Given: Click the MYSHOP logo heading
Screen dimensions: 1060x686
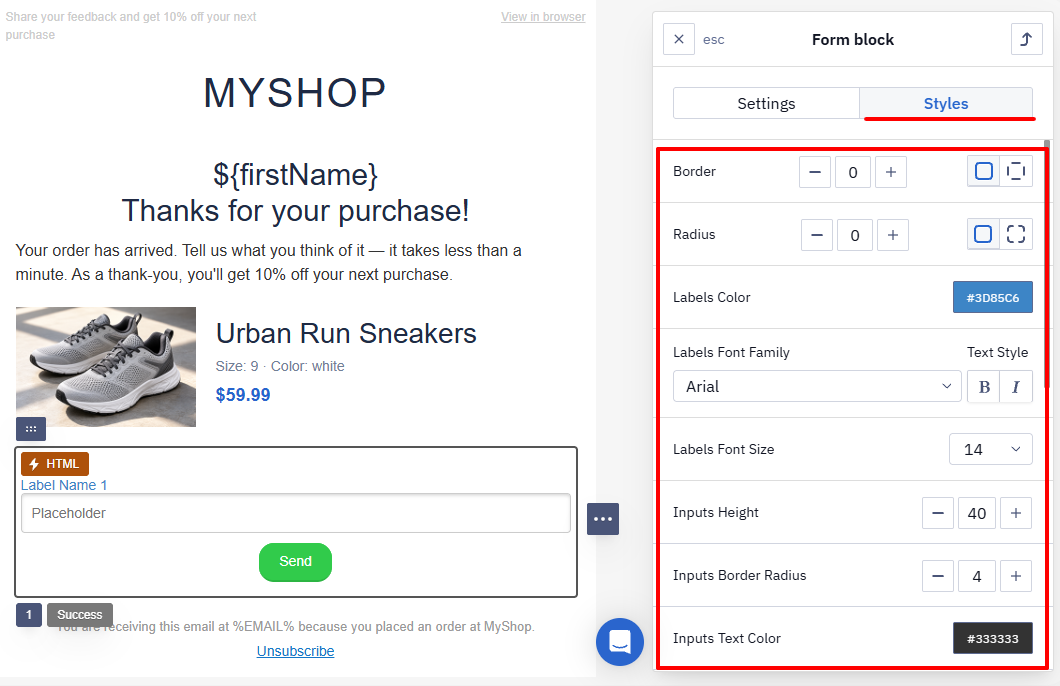Looking at the screenshot, I should coord(295,93).
